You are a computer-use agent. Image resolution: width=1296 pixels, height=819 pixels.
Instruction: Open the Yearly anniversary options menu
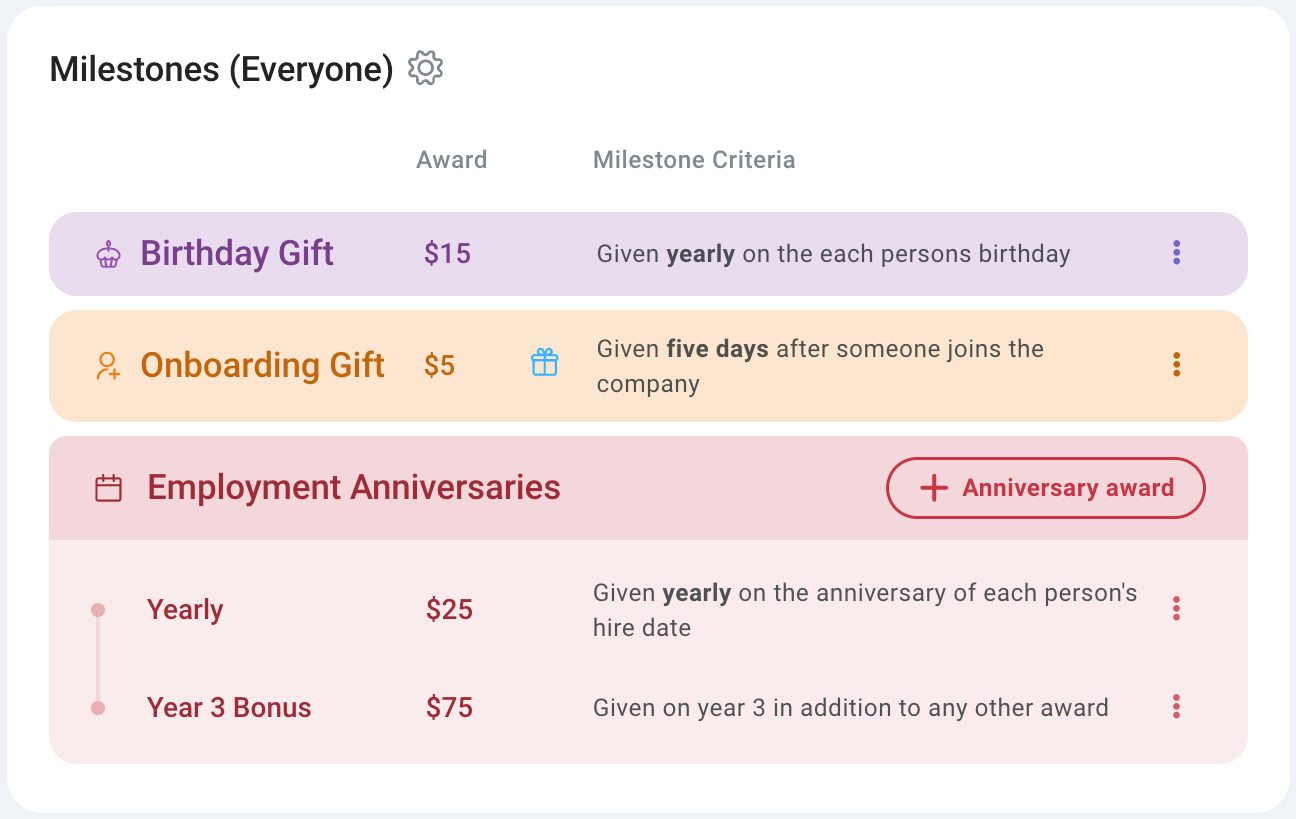click(x=1177, y=608)
